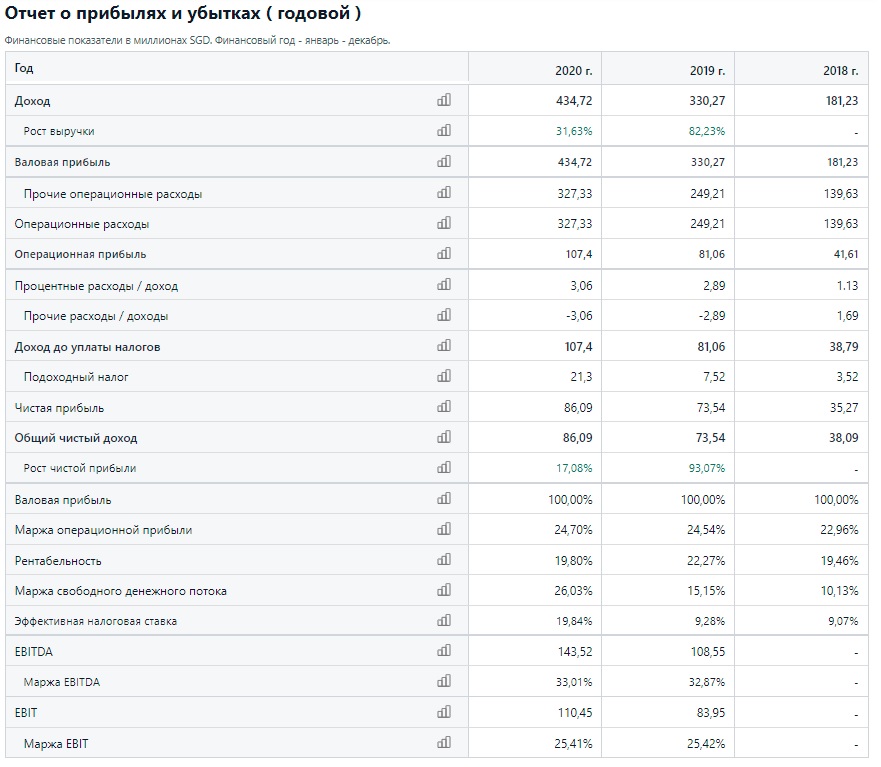Open chart for Доход до уплаты налогов

click(x=444, y=346)
